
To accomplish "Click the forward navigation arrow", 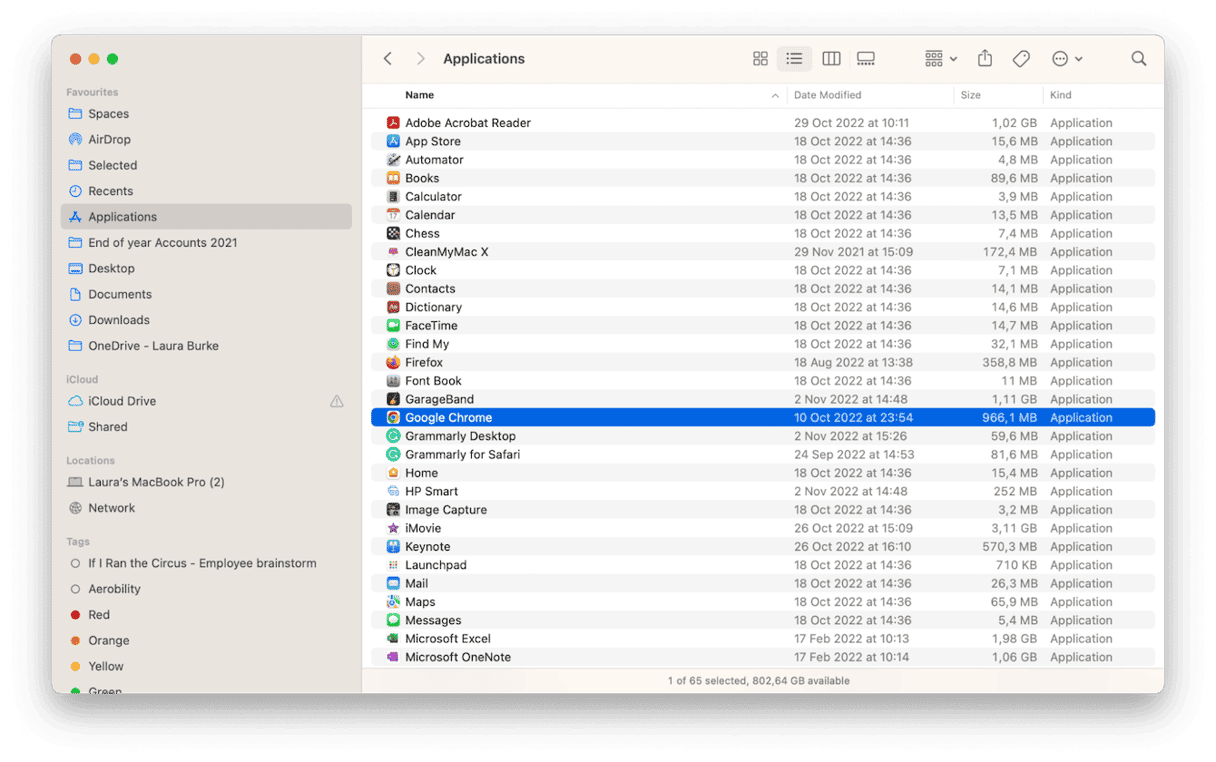I will (x=420, y=58).
